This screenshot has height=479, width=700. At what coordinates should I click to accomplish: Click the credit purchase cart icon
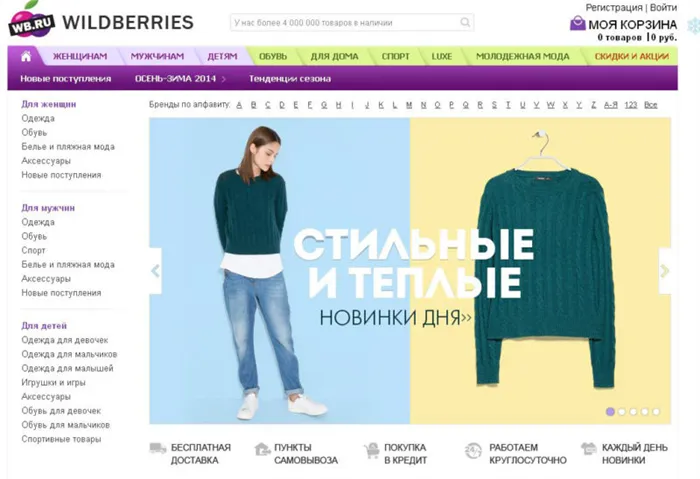tap(371, 450)
